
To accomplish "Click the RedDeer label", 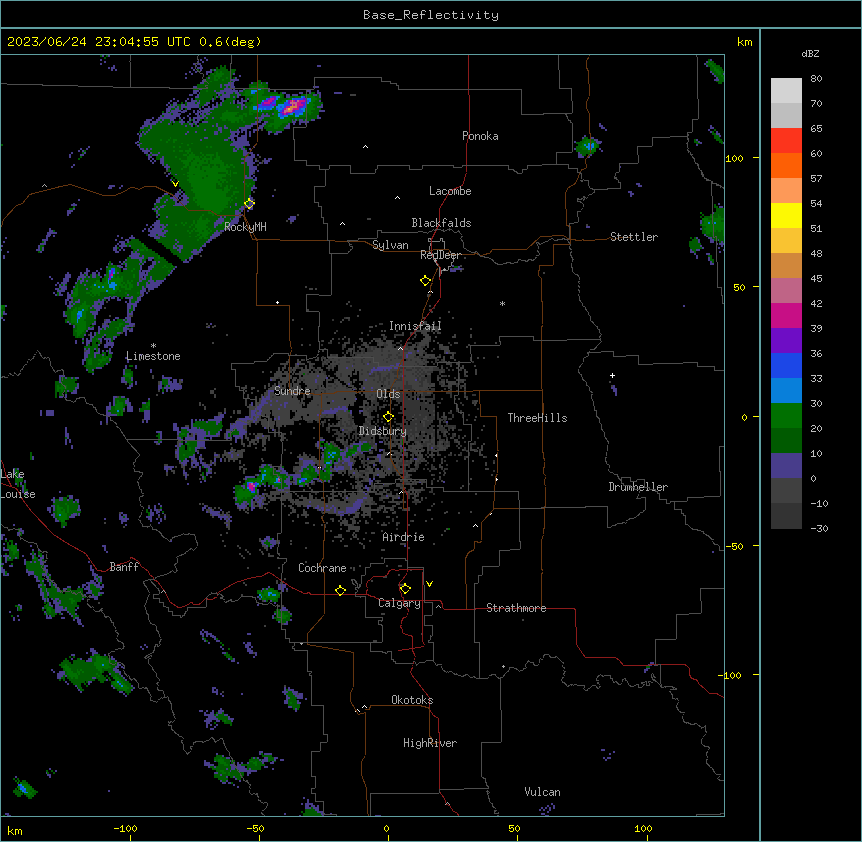I will pos(440,255).
